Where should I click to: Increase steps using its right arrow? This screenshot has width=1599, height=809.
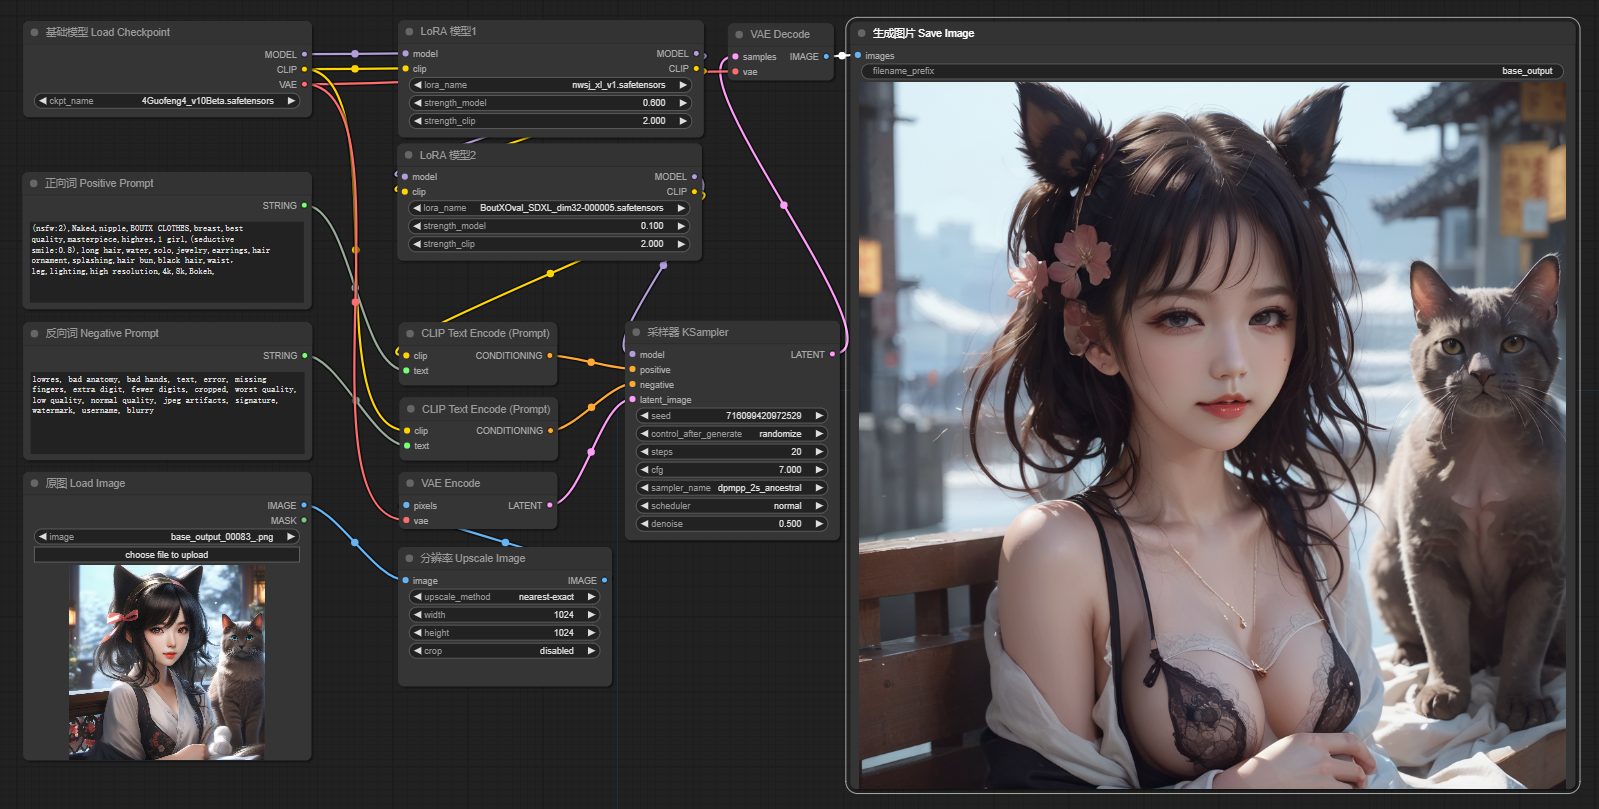point(819,452)
